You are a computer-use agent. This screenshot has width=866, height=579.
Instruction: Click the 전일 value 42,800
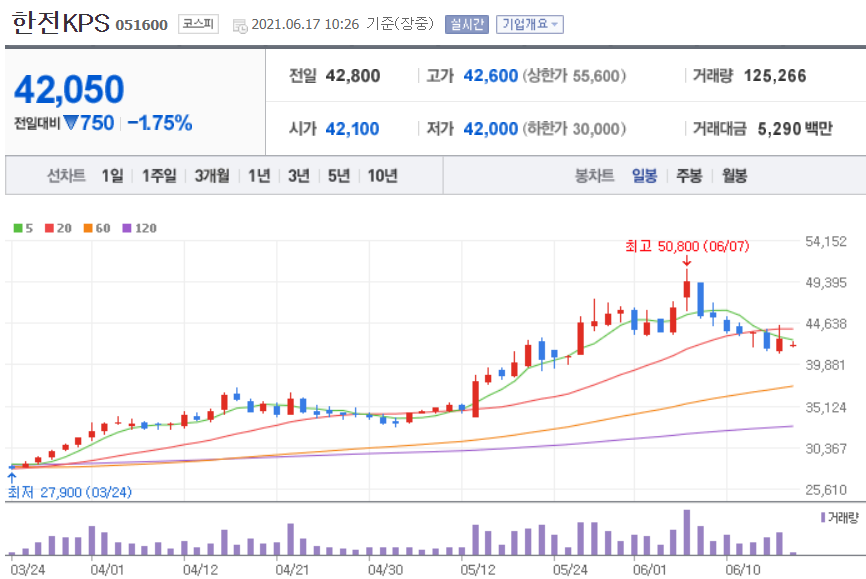tap(353, 76)
